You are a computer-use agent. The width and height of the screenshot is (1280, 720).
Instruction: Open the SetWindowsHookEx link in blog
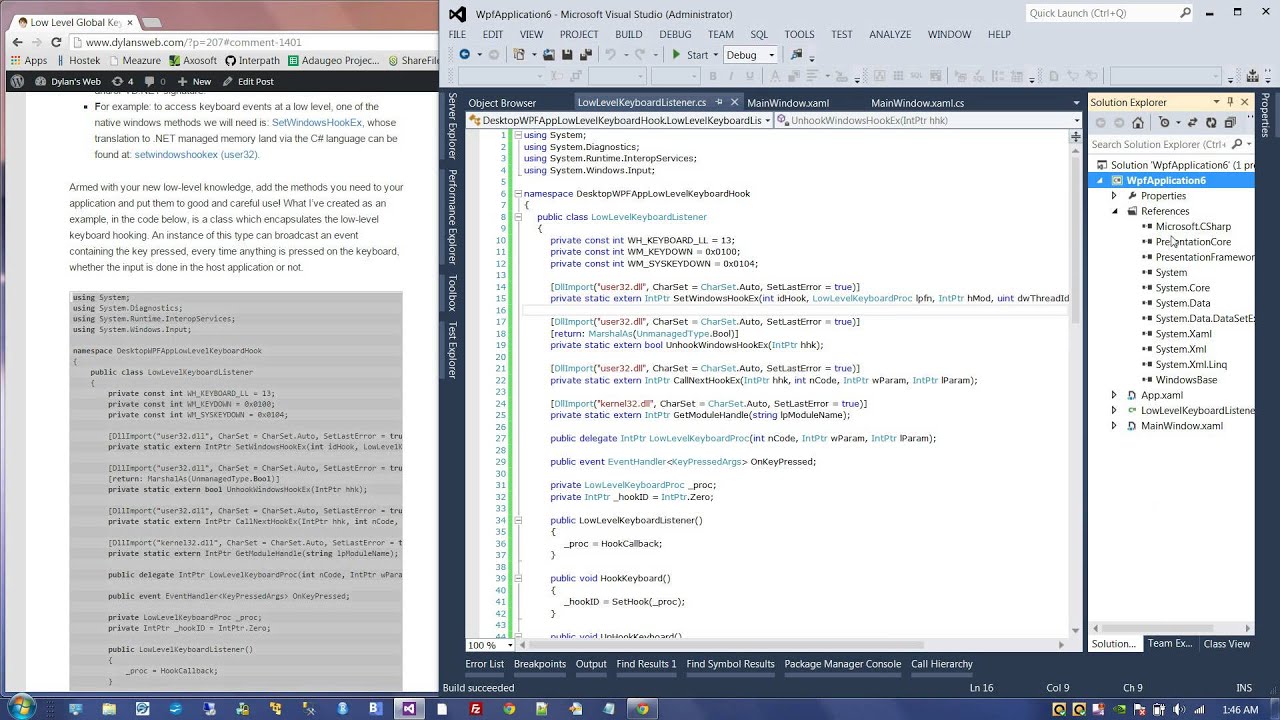pyautogui.click(x=317, y=123)
